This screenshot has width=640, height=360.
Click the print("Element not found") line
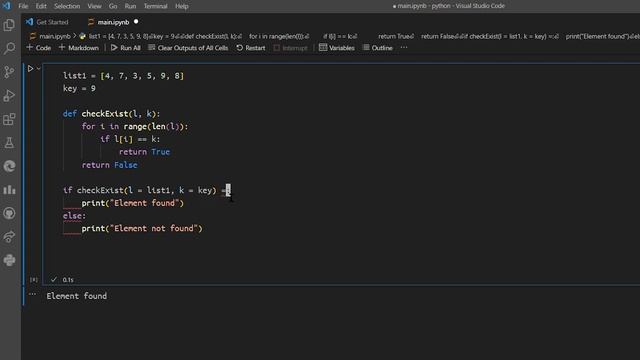(142, 229)
